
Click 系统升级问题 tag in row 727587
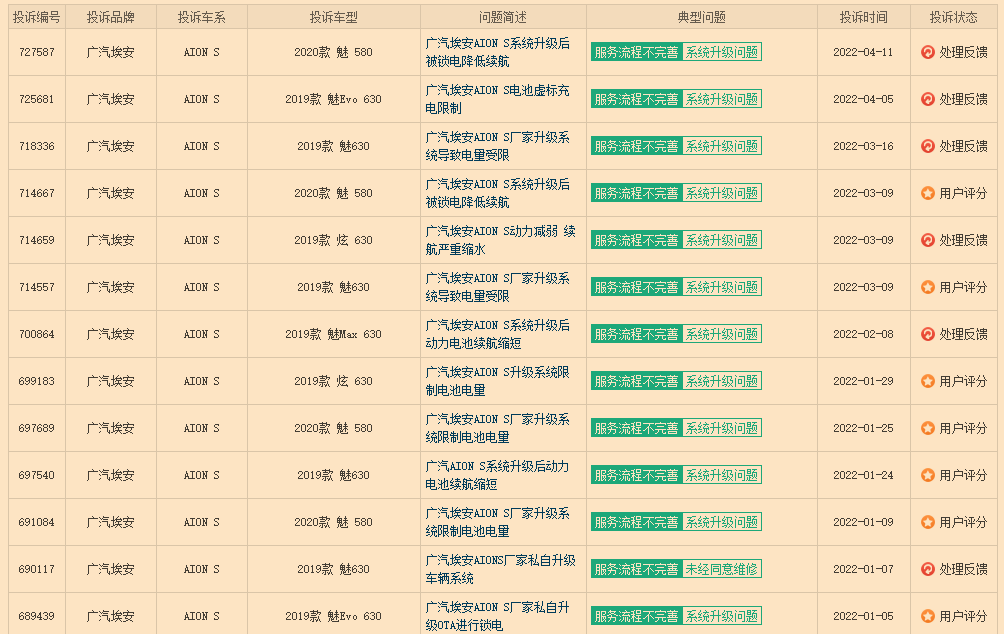point(722,53)
